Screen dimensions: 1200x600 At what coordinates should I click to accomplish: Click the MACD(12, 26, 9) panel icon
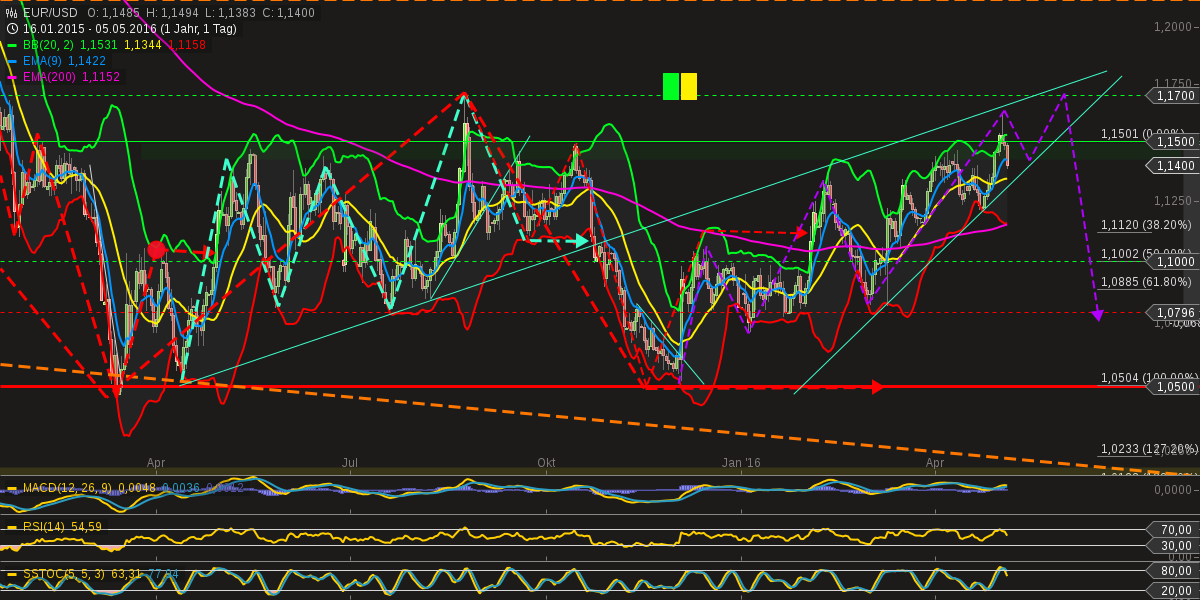11,488
